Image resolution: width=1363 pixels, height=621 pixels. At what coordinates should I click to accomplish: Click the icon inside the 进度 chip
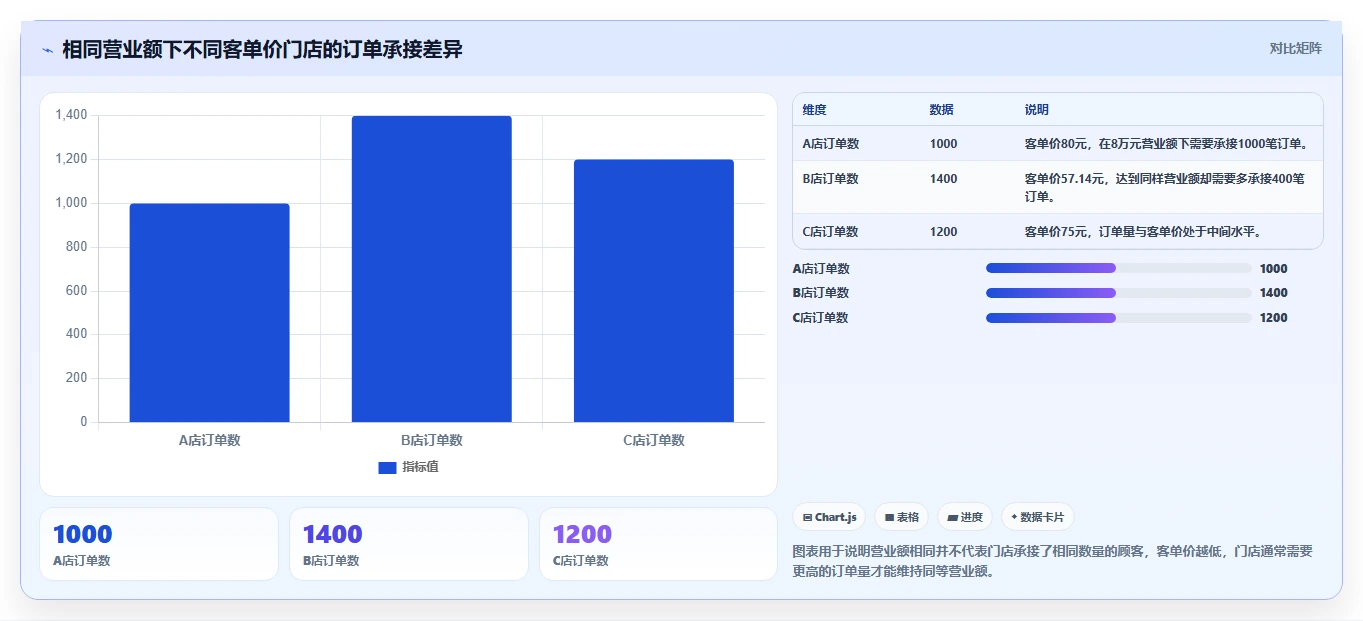point(953,518)
